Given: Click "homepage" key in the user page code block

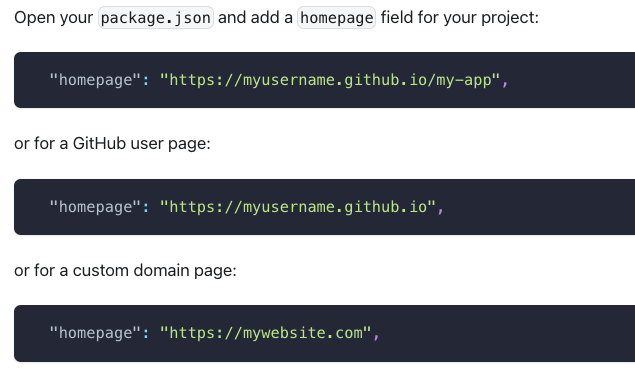Looking at the screenshot, I should [95, 207].
